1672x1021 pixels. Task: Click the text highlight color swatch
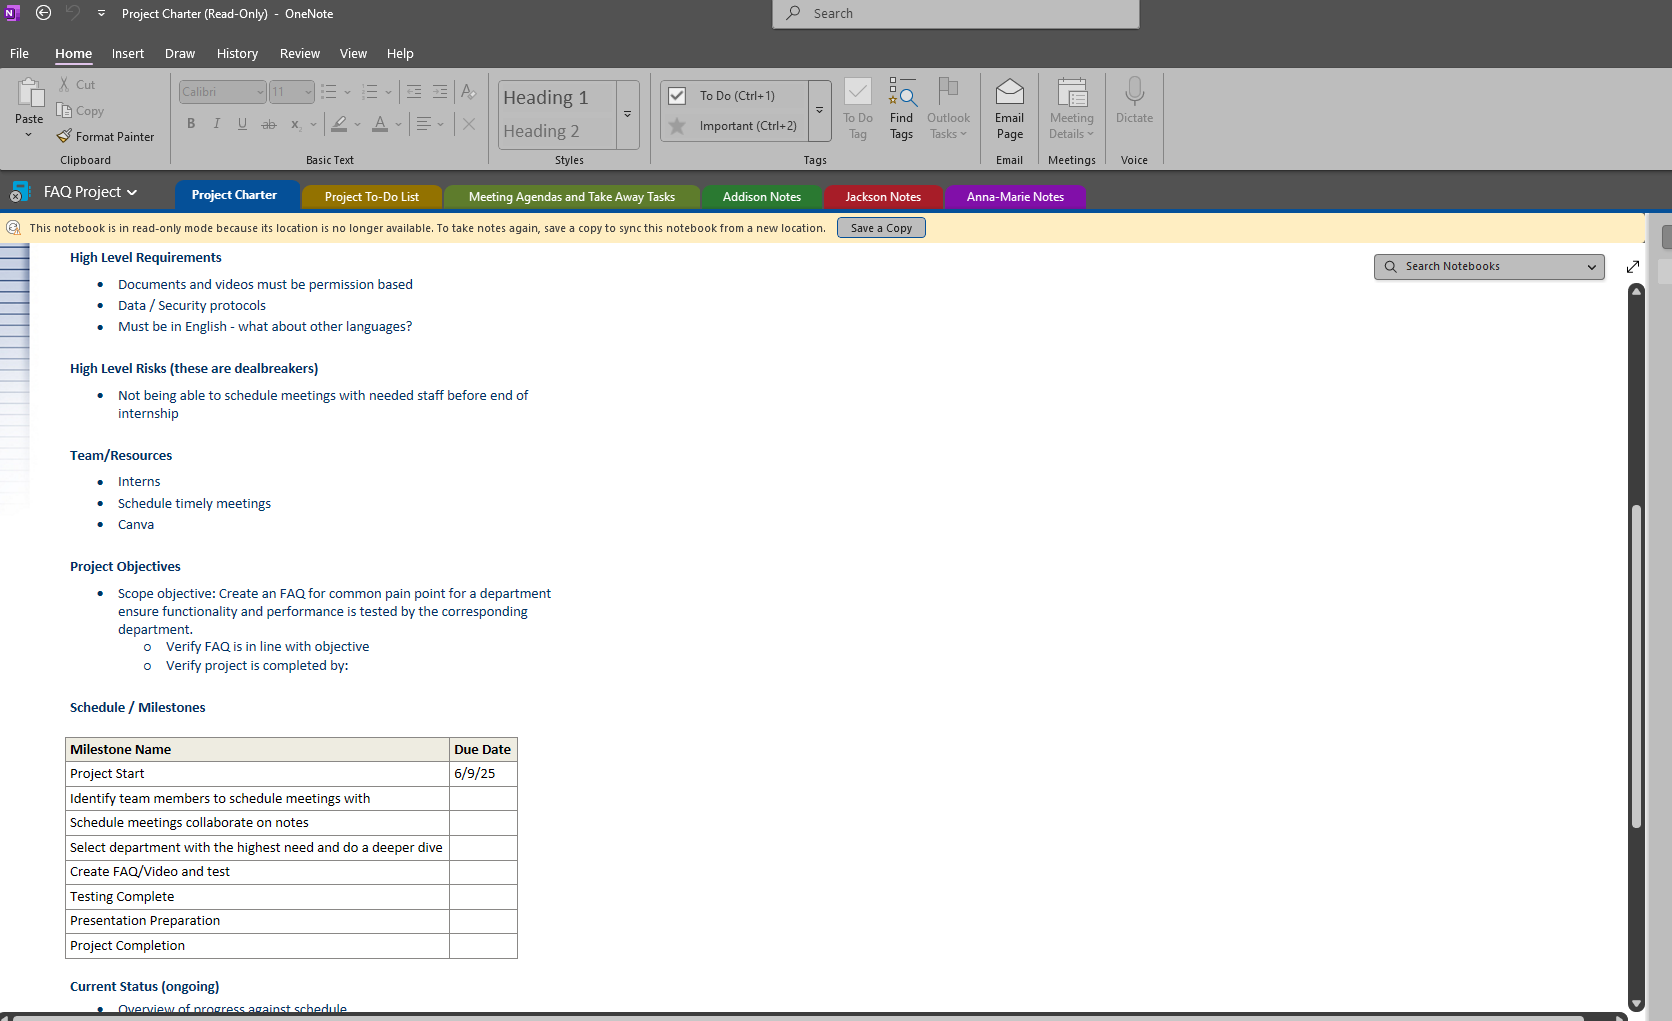339,124
